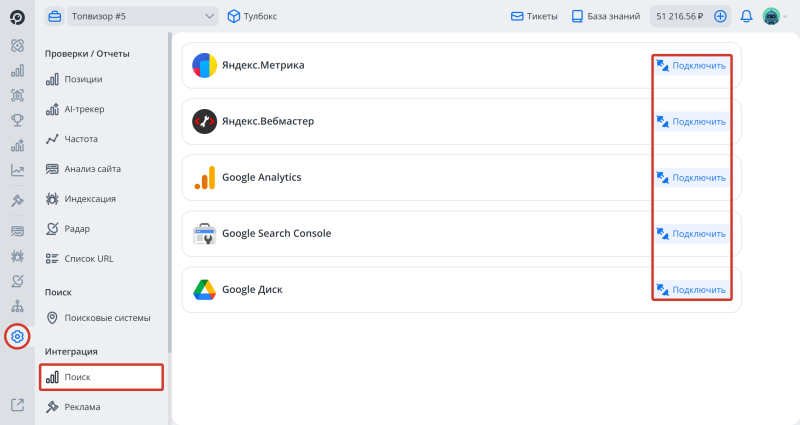
Task: Click the sidebar vertical scrollbar
Action: click(170, 193)
